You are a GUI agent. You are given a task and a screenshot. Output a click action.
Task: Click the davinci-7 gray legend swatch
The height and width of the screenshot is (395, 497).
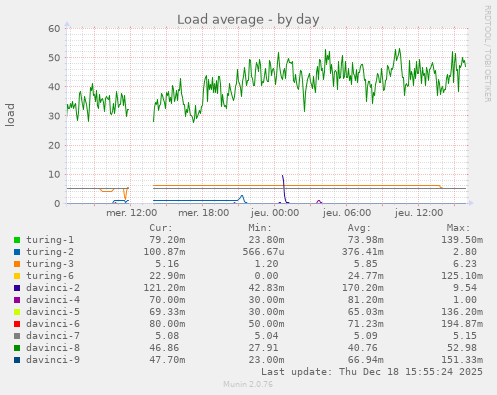[17, 336]
